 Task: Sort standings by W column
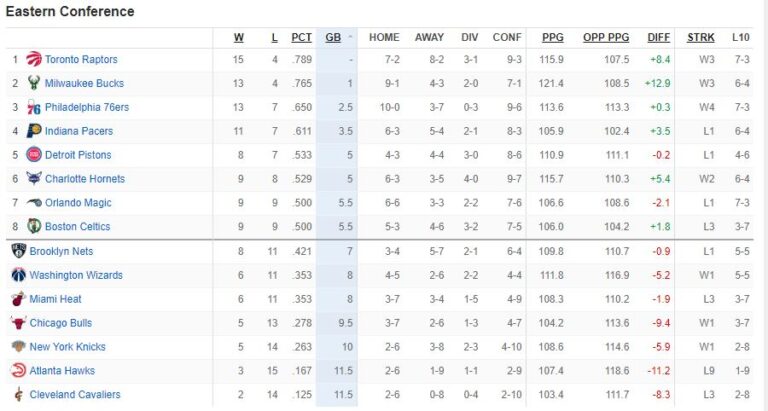click(239, 38)
